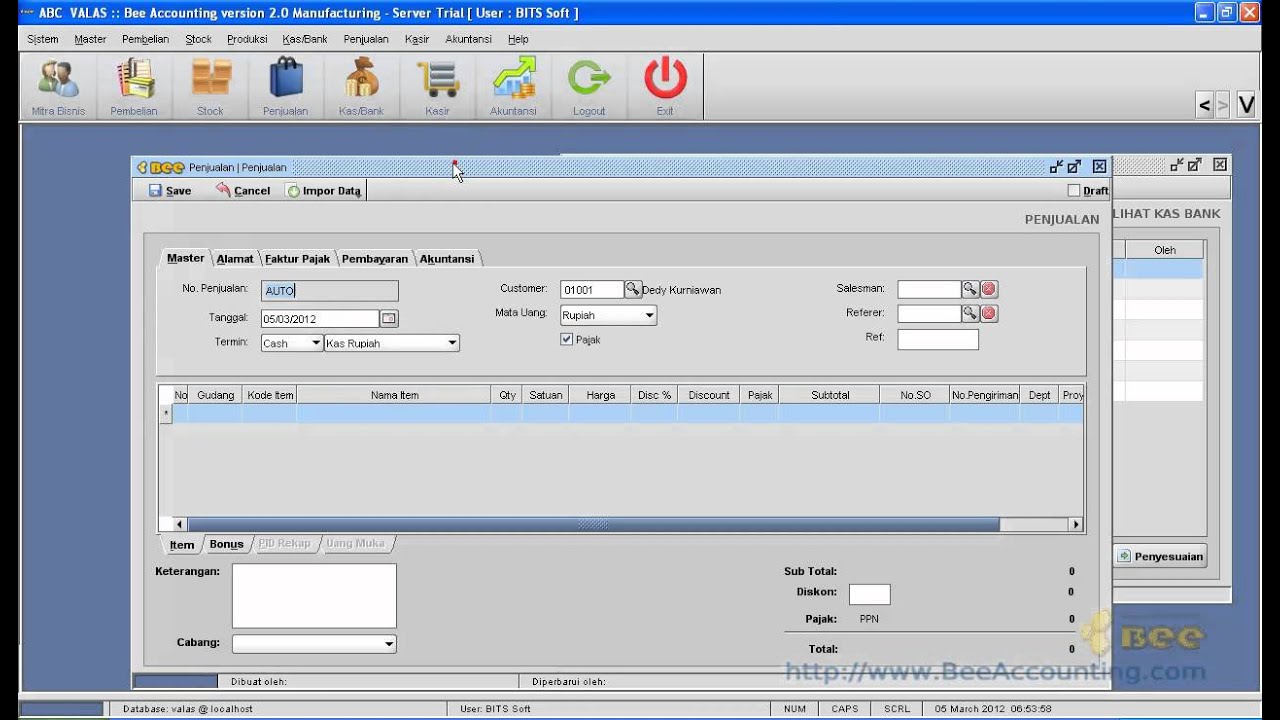Image resolution: width=1280 pixels, height=720 pixels.
Task: Click the Salesman input field
Action: click(x=929, y=289)
